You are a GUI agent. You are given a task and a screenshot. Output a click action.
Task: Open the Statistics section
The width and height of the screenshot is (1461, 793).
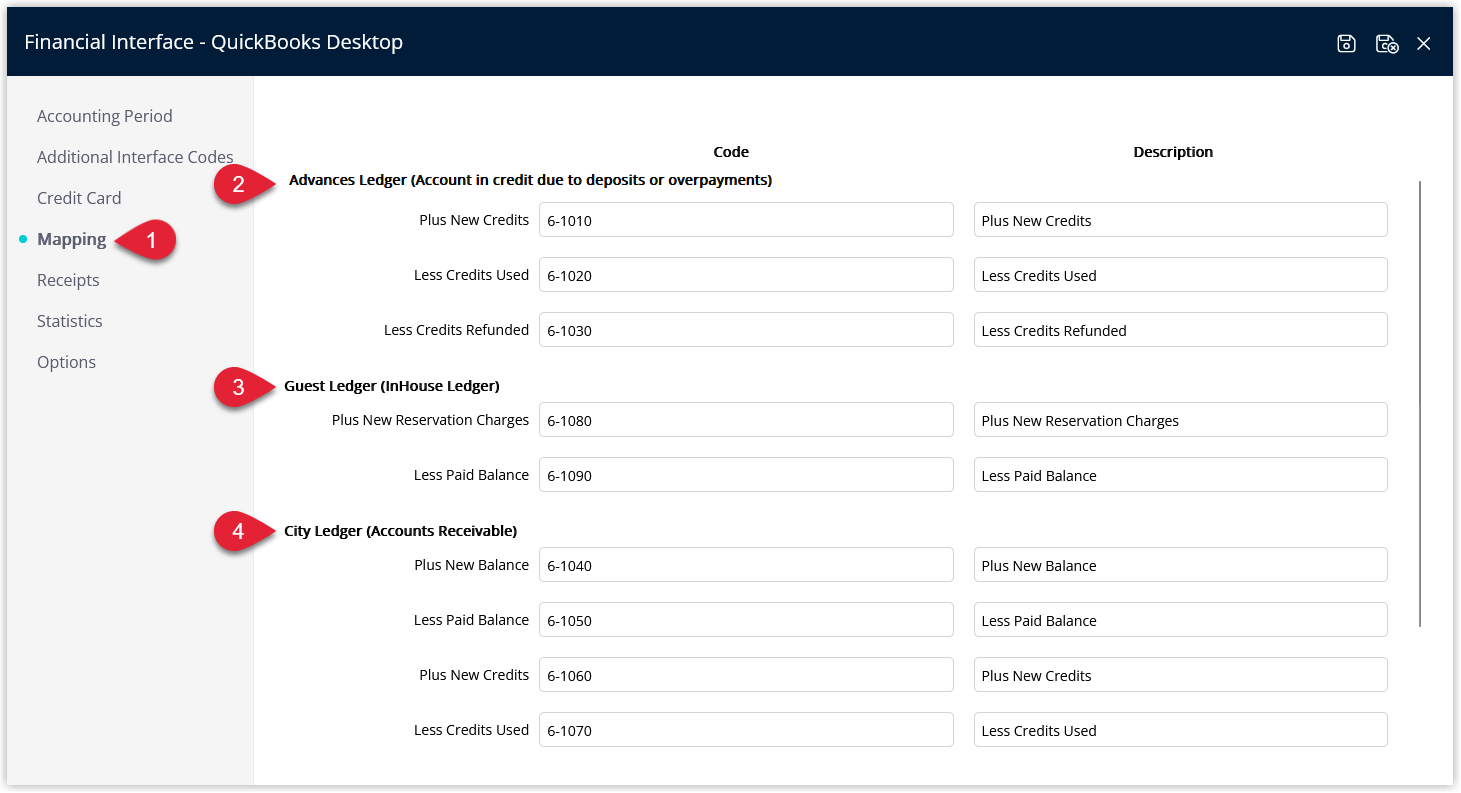pos(70,321)
